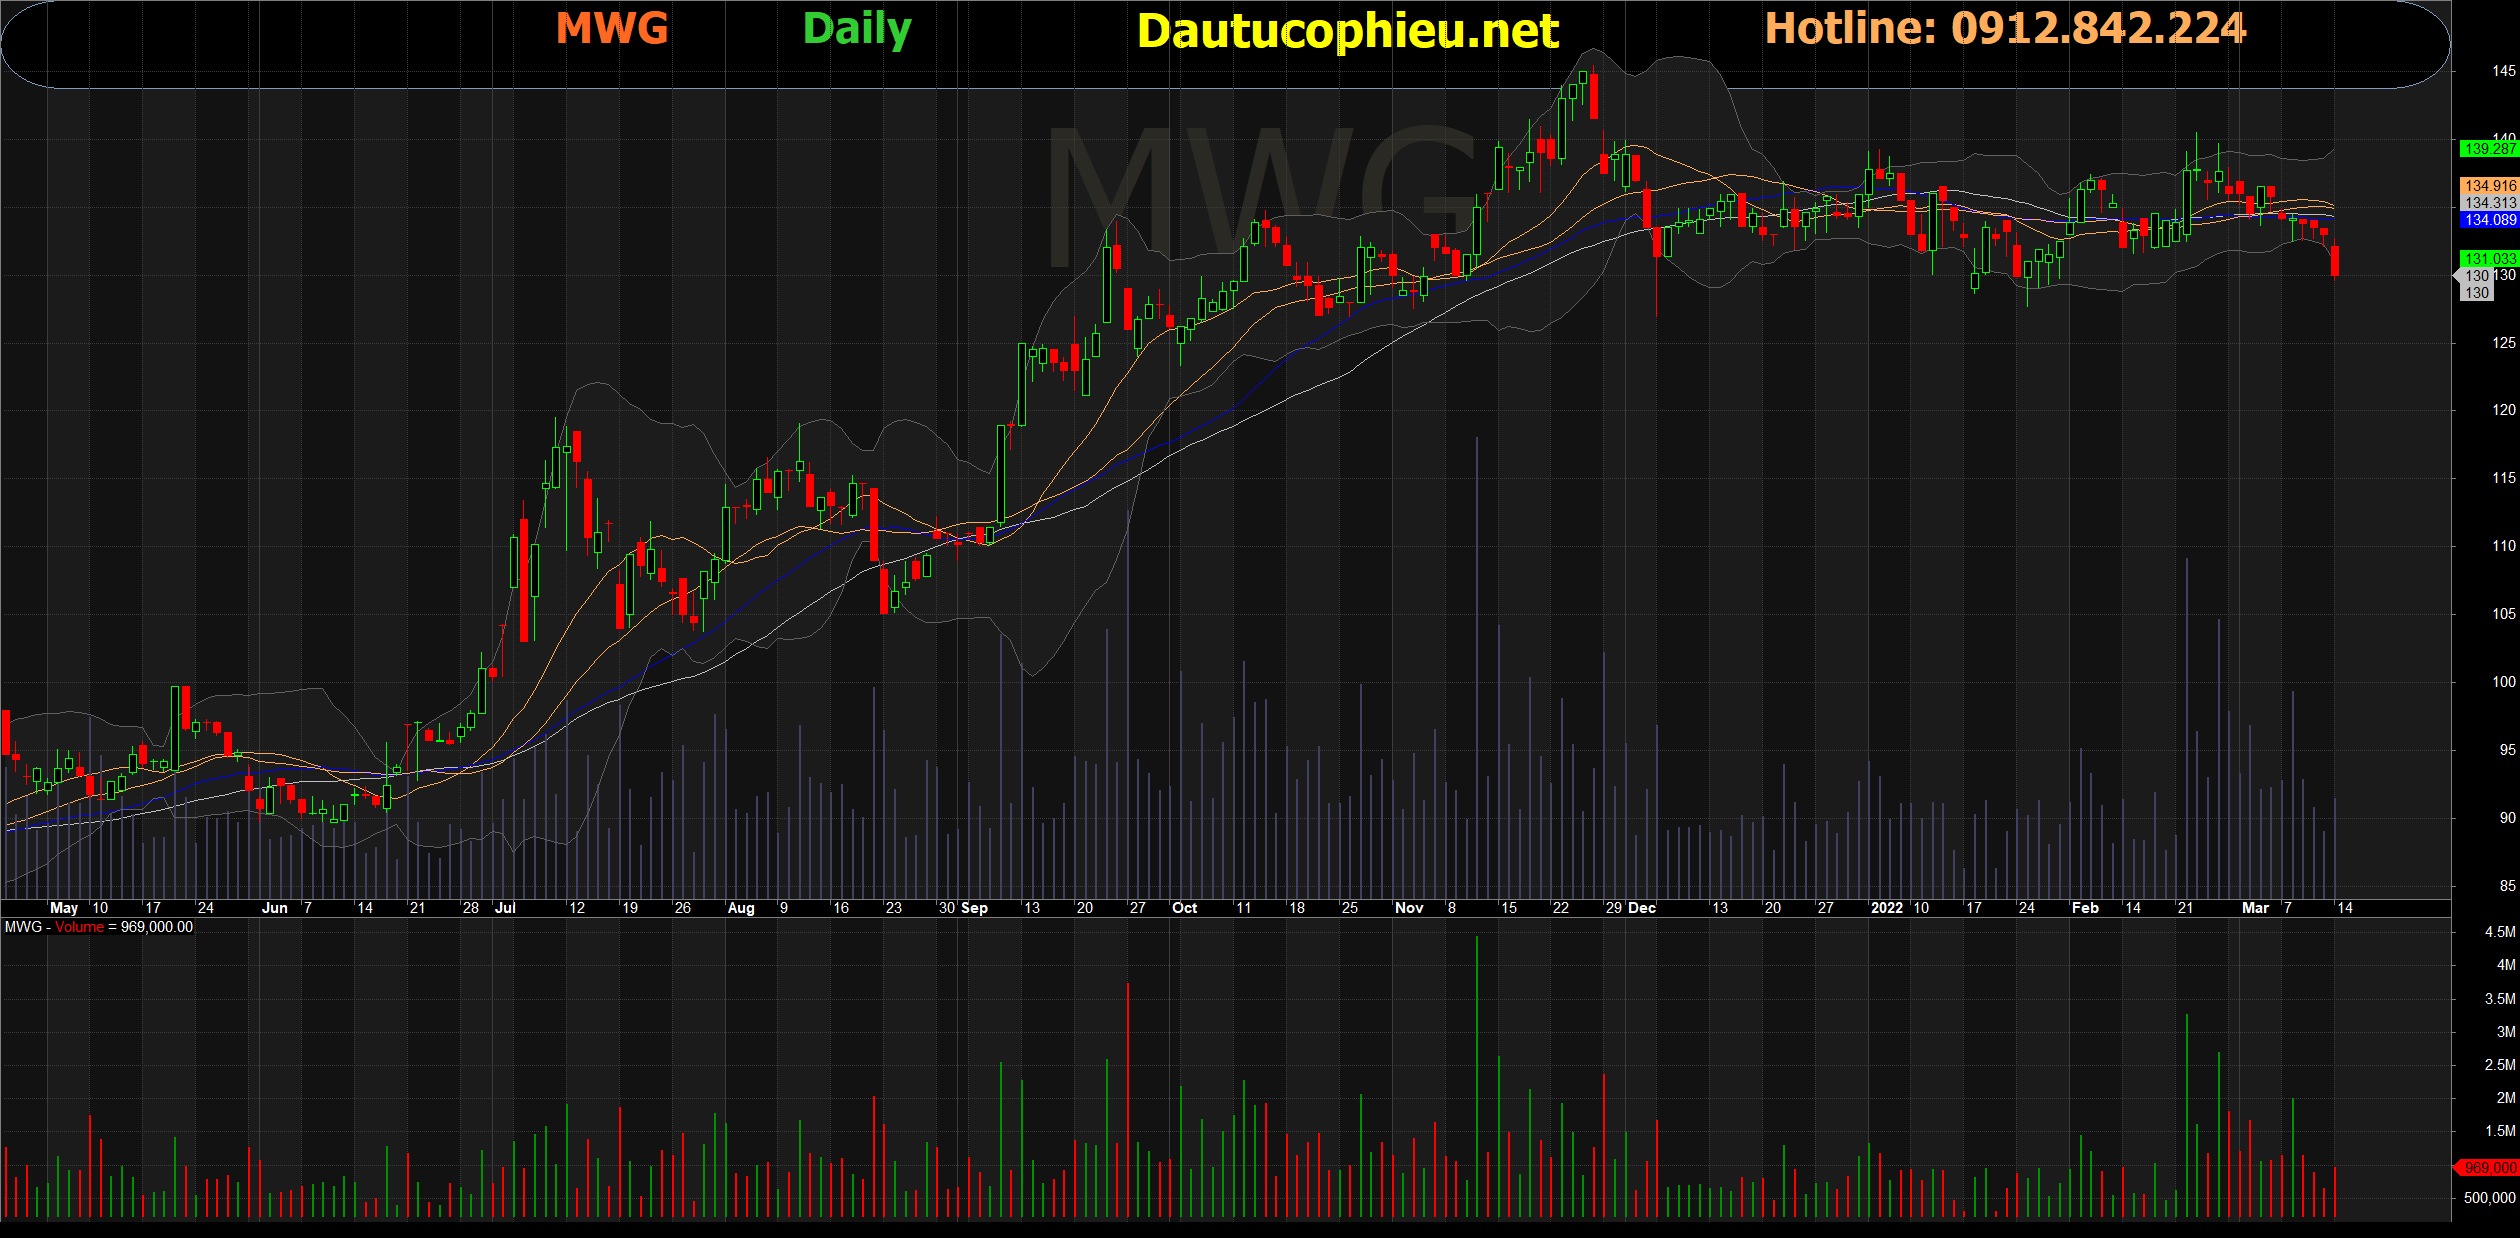
Task: Click the tallest green volume bar
Action: (x=1476, y=1075)
